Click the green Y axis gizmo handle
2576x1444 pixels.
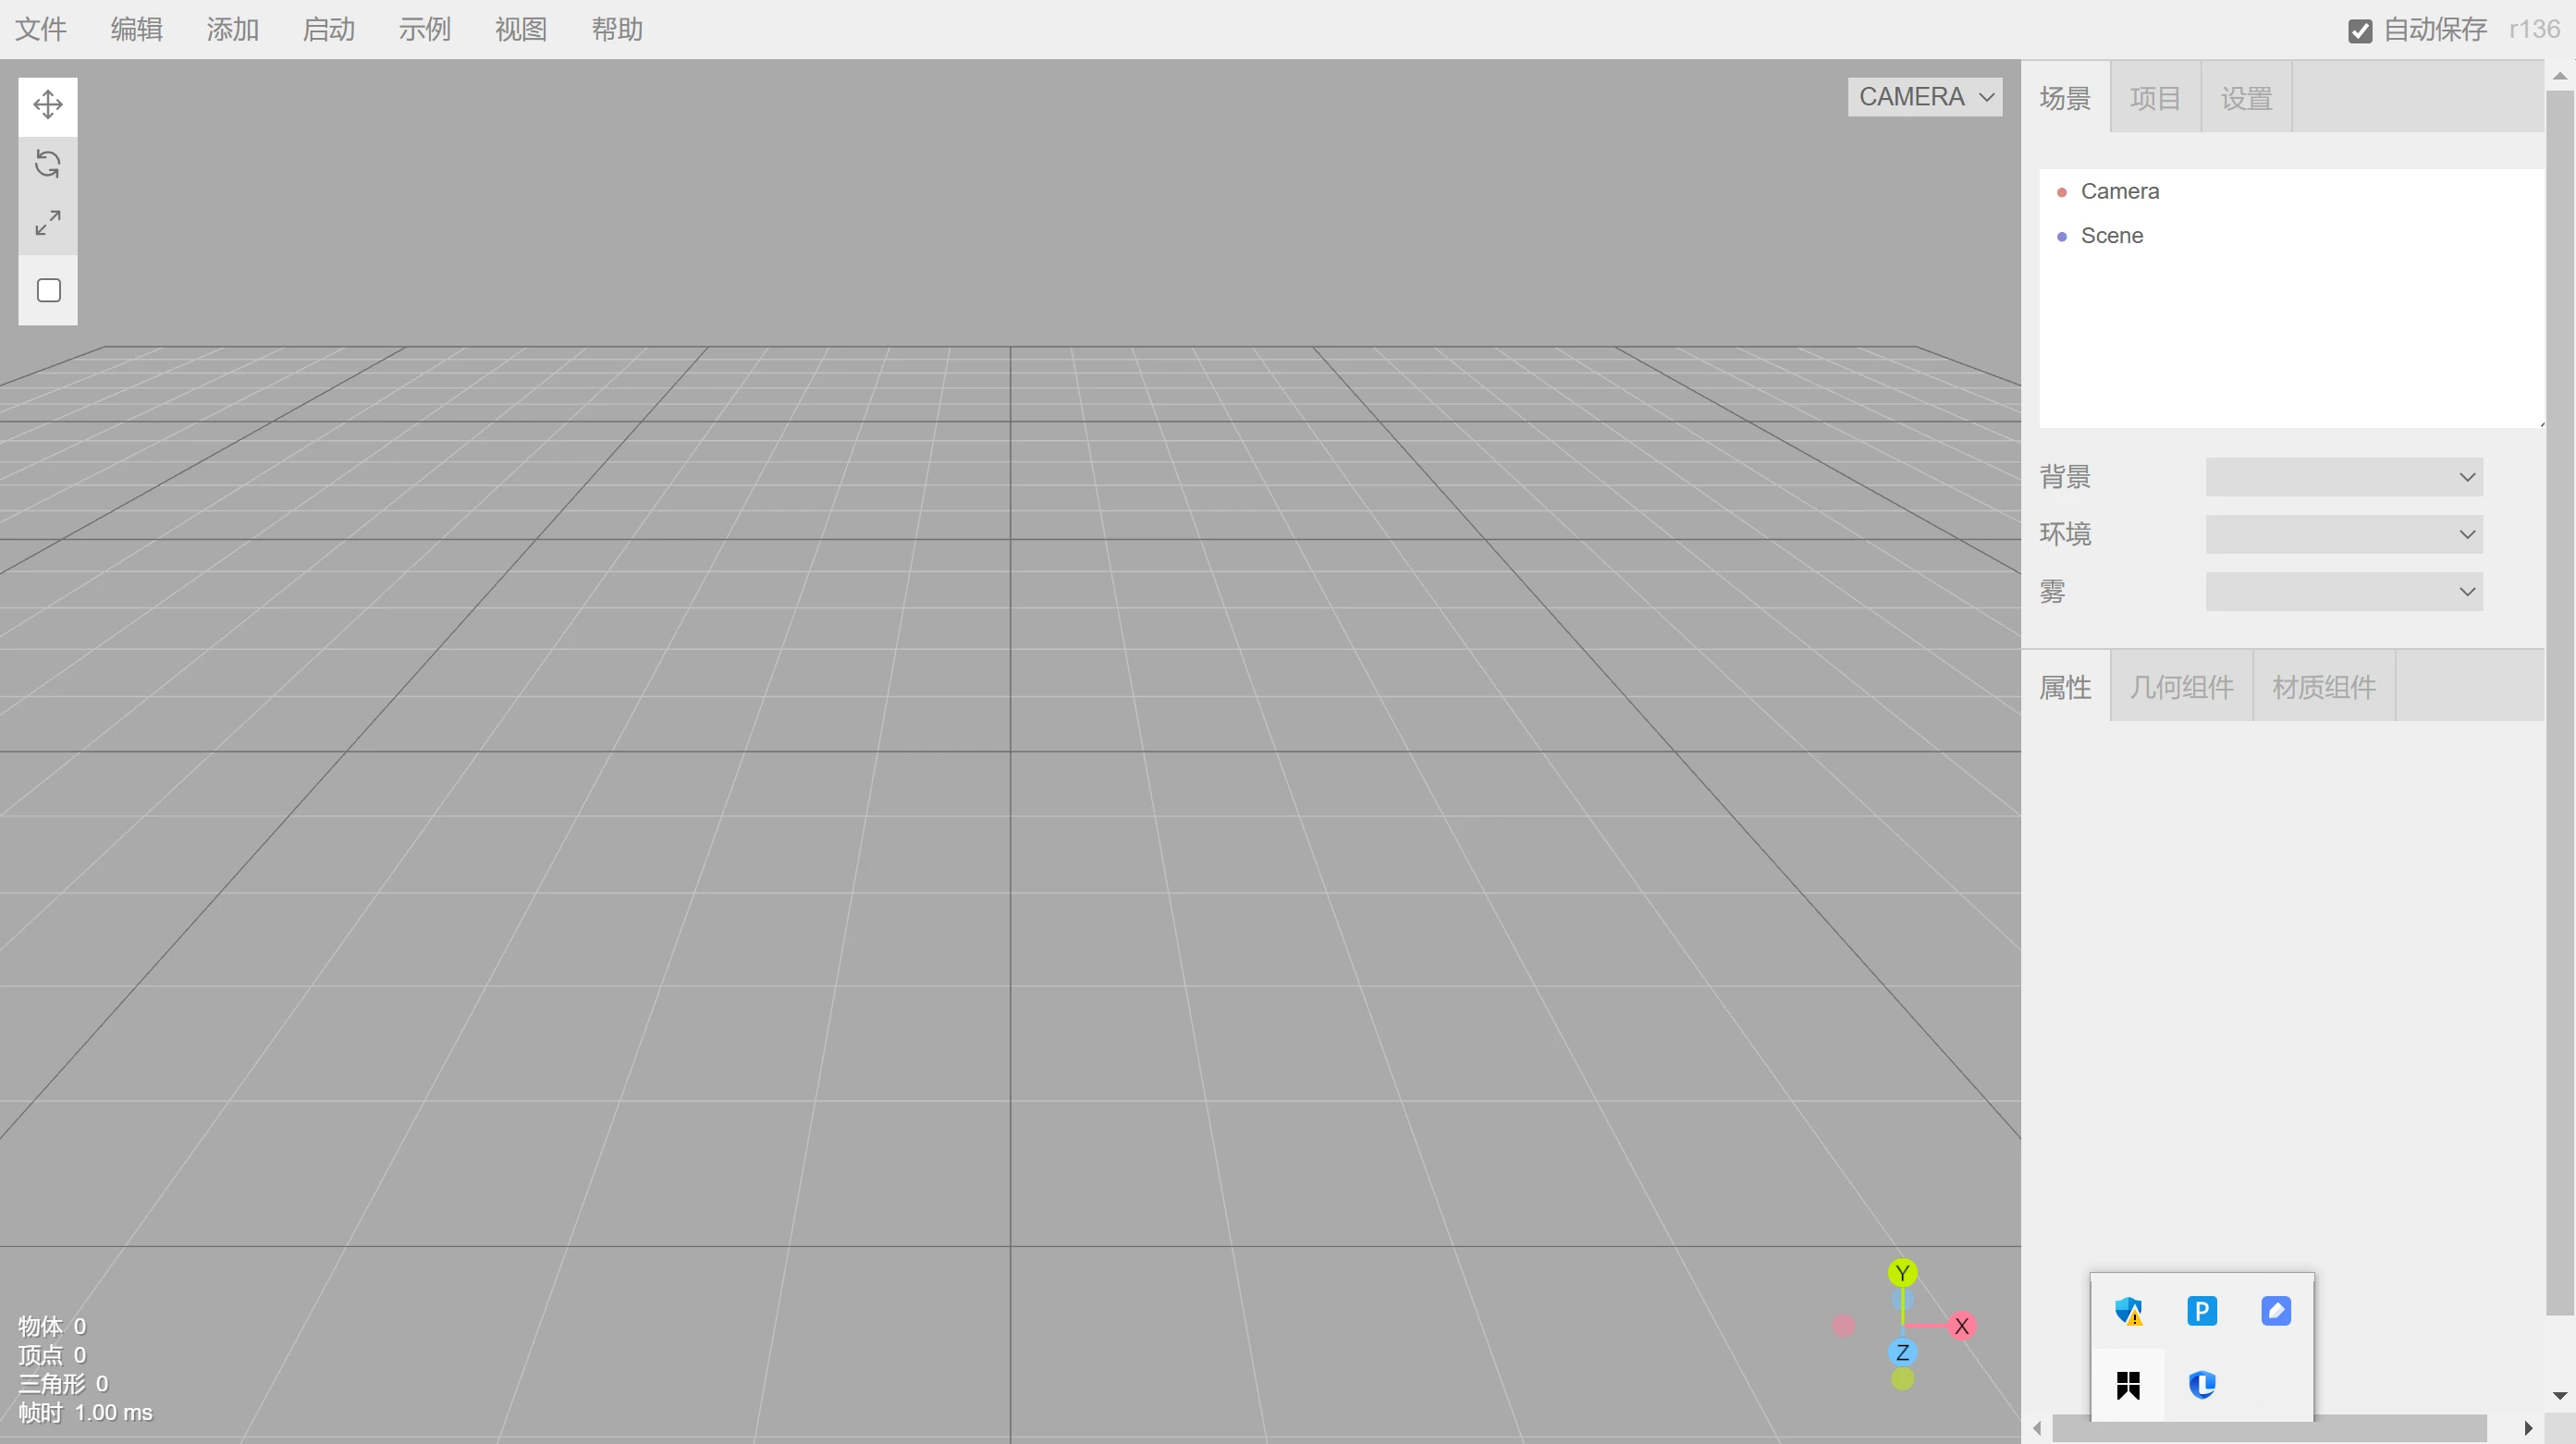pos(1902,1273)
